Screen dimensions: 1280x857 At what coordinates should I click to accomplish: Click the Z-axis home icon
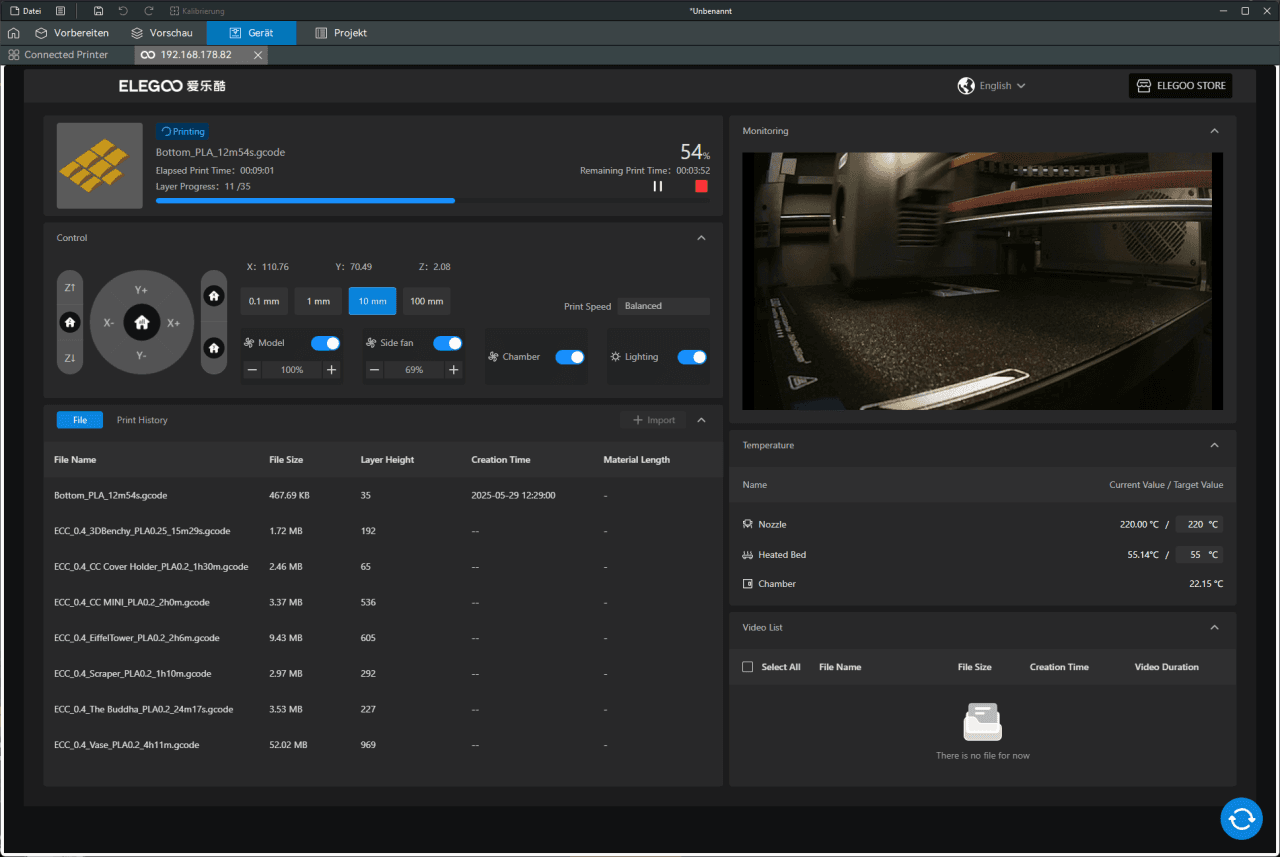click(x=70, y=322)
